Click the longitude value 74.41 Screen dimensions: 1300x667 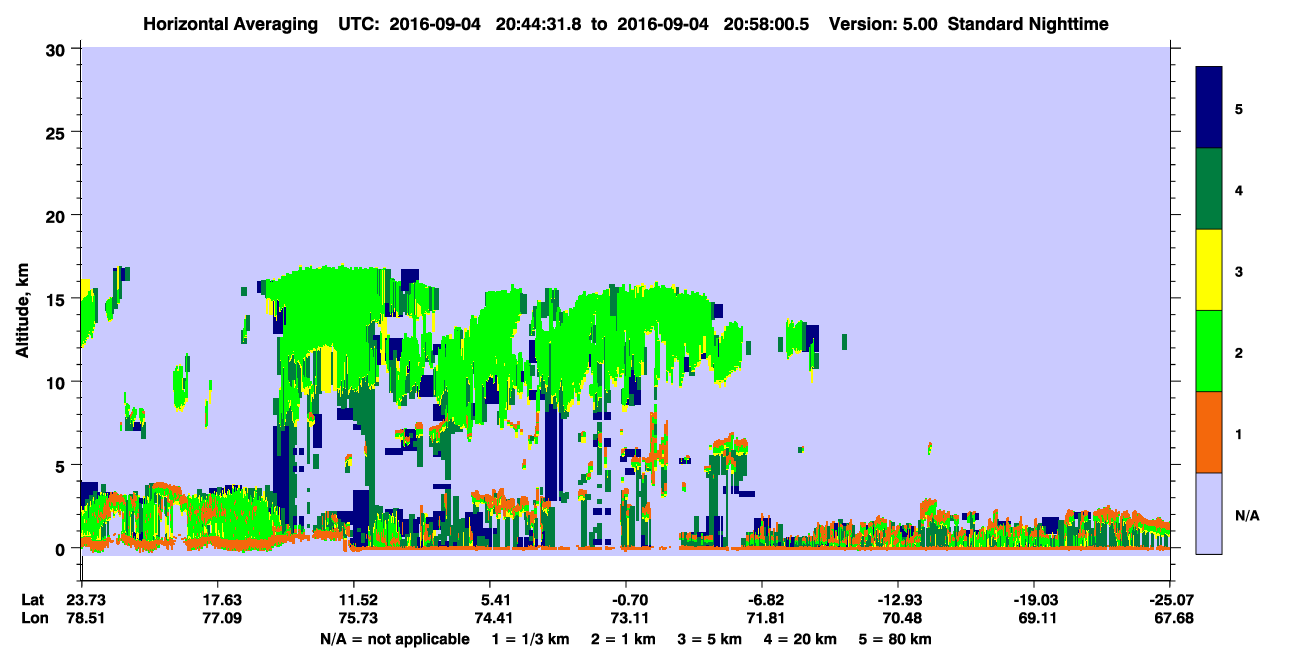490,619
